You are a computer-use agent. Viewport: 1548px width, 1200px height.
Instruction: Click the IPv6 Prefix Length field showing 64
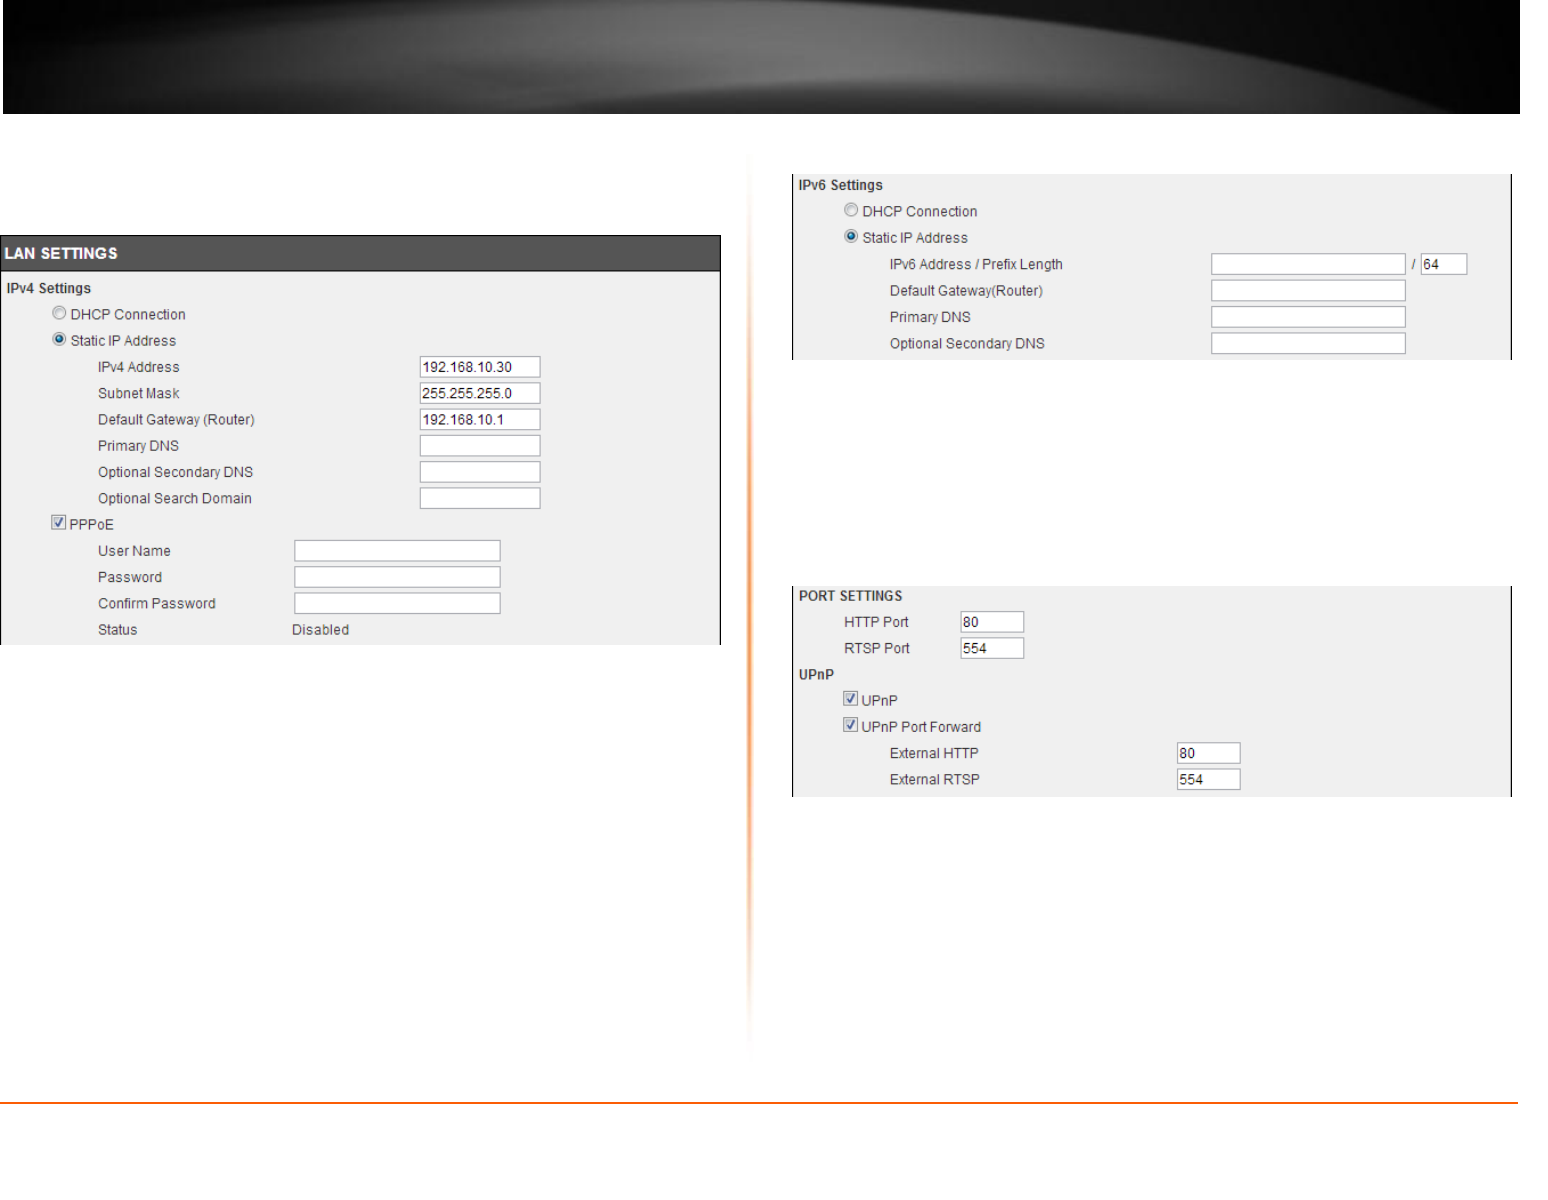click(x=1444, y=264)
